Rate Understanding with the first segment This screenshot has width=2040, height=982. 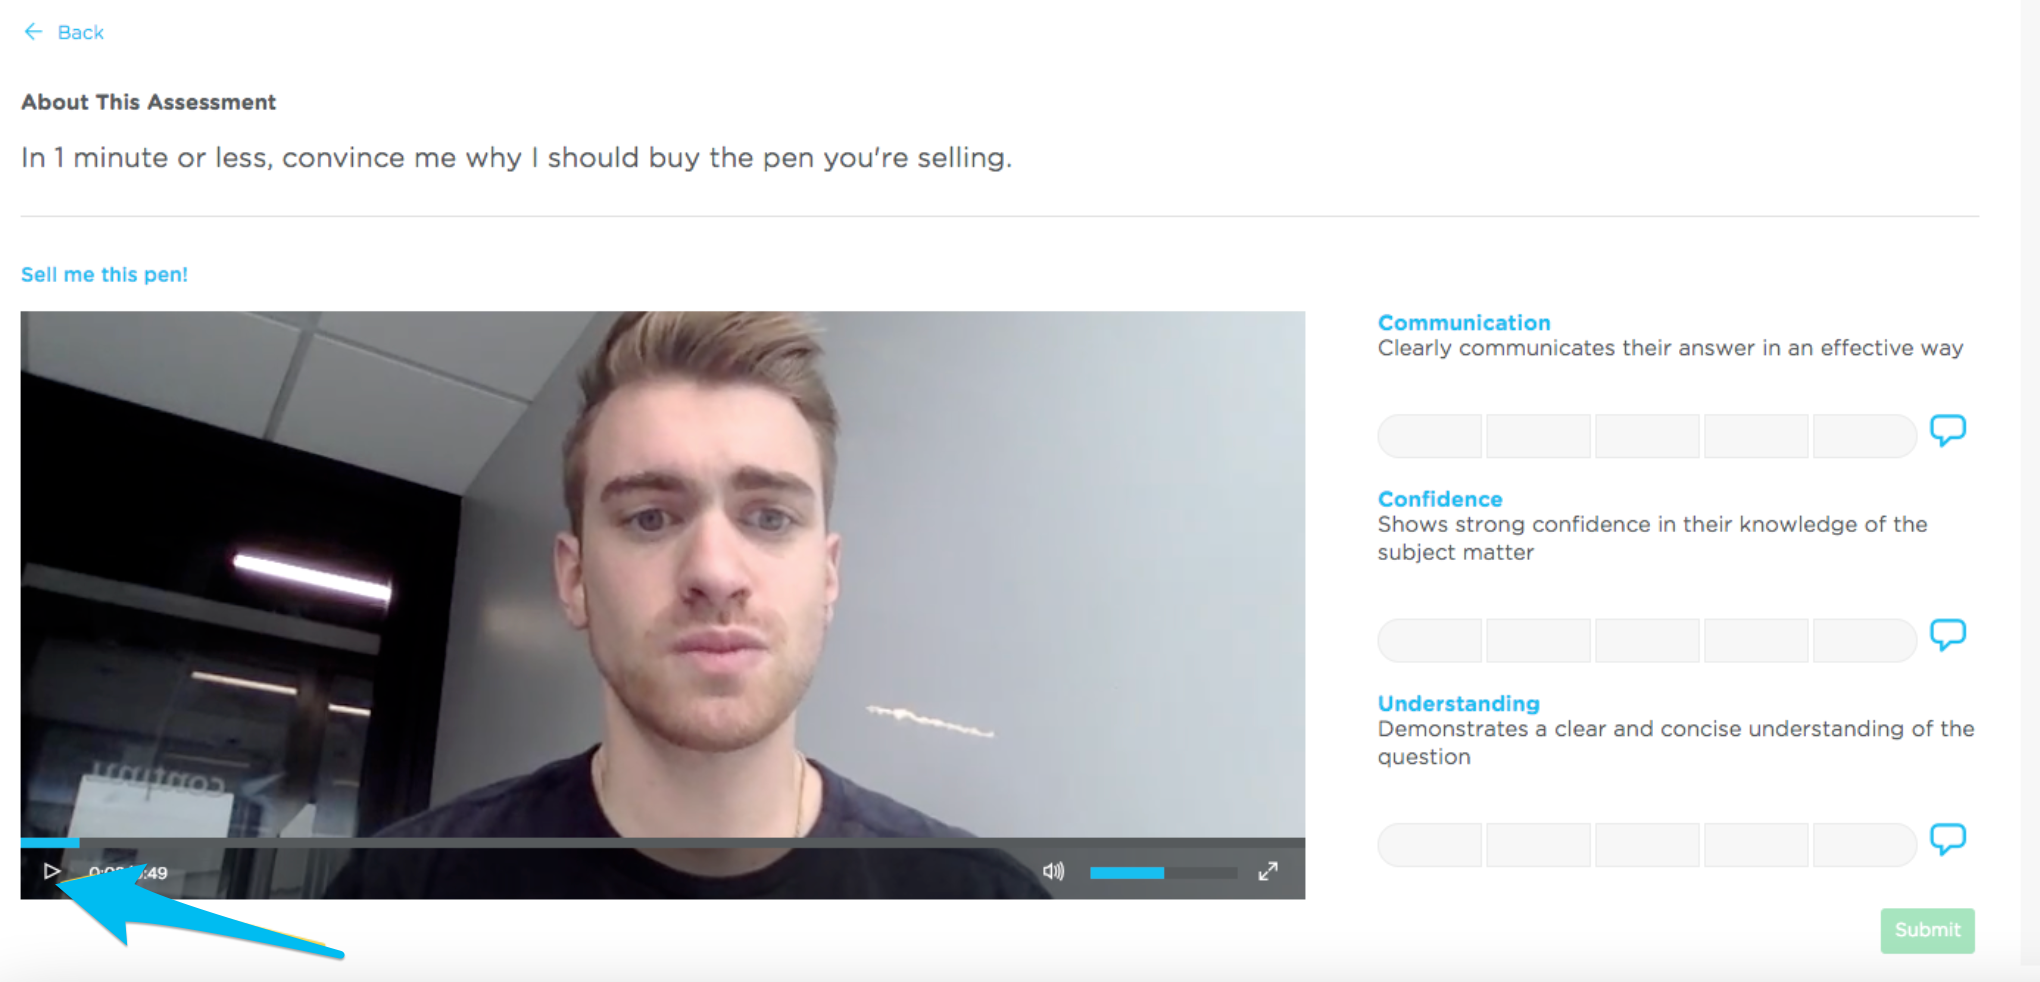click(x=1430, y=845)
